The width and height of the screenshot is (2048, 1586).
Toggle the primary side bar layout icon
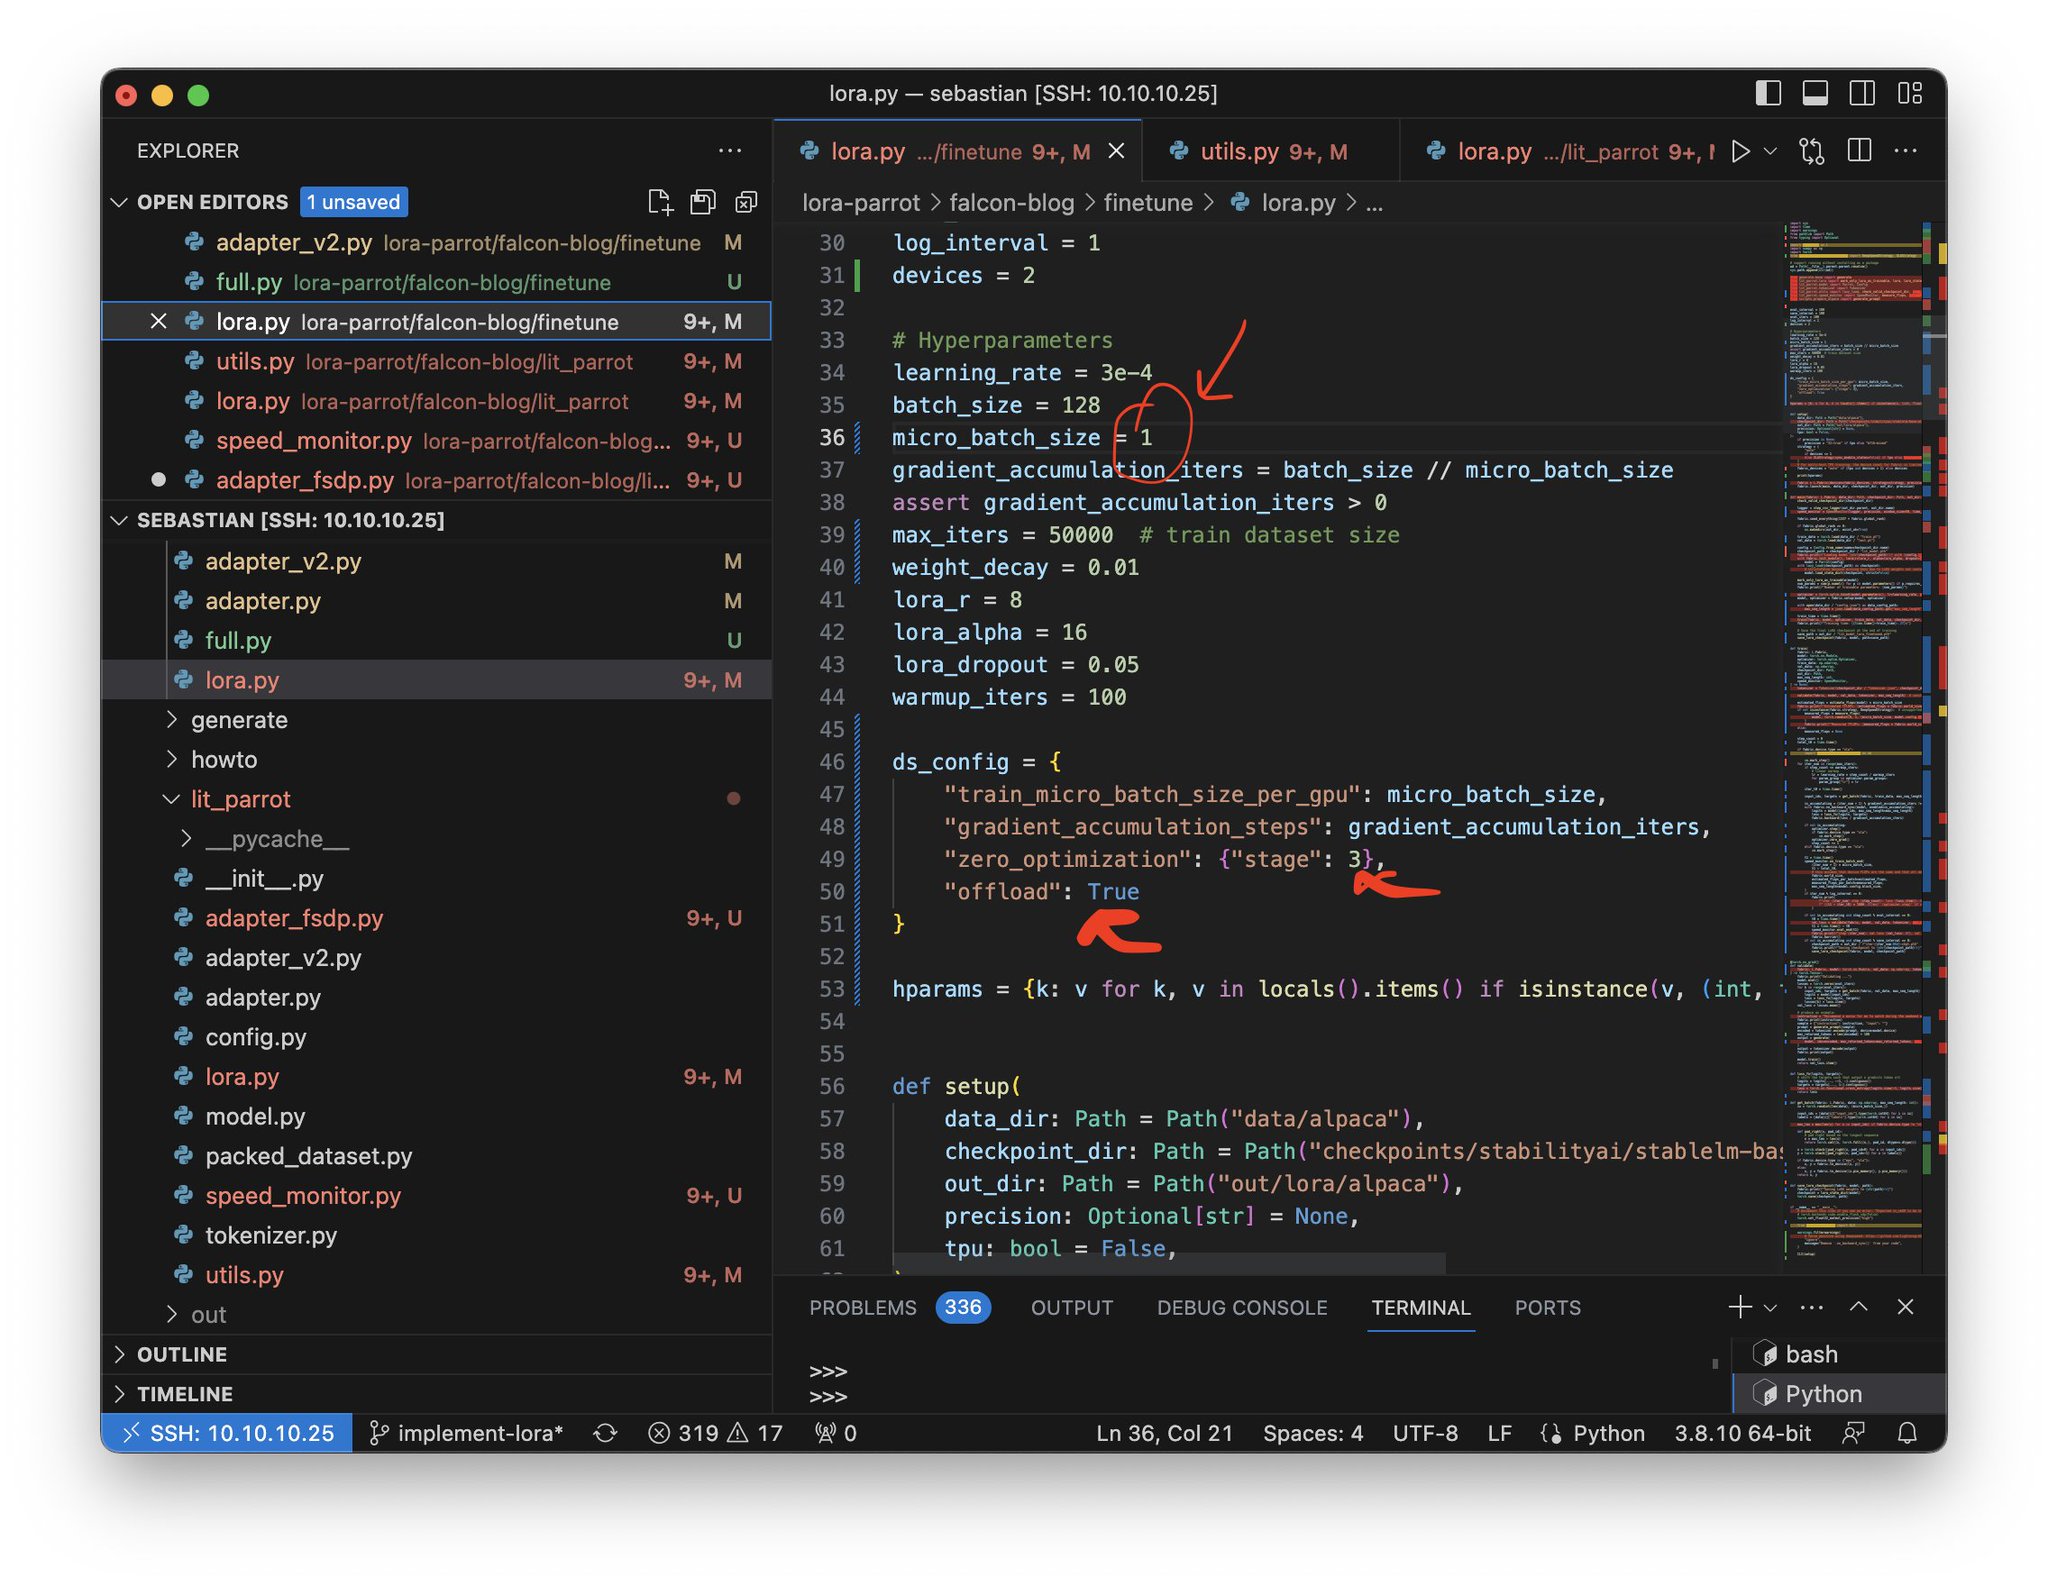(1768, 93)
